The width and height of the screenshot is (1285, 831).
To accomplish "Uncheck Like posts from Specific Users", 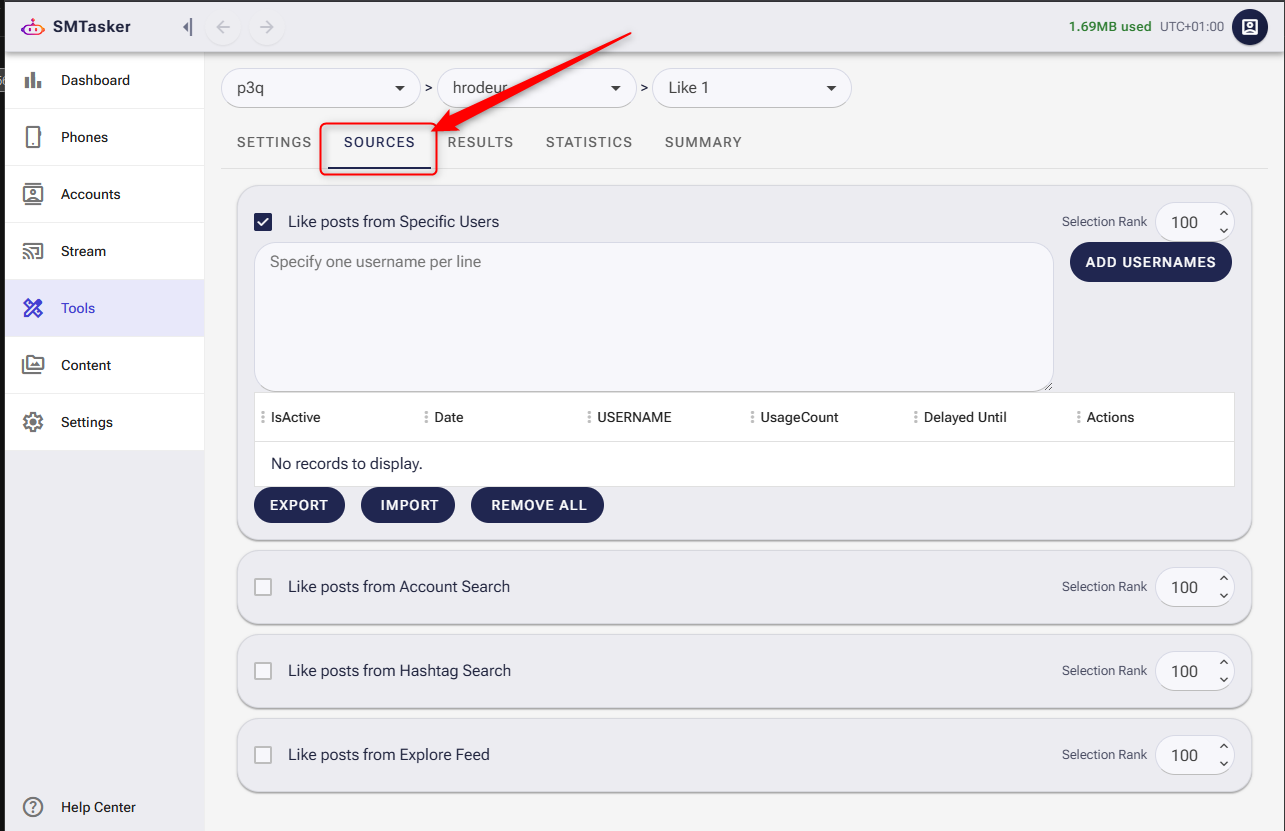I will (263, 222).
